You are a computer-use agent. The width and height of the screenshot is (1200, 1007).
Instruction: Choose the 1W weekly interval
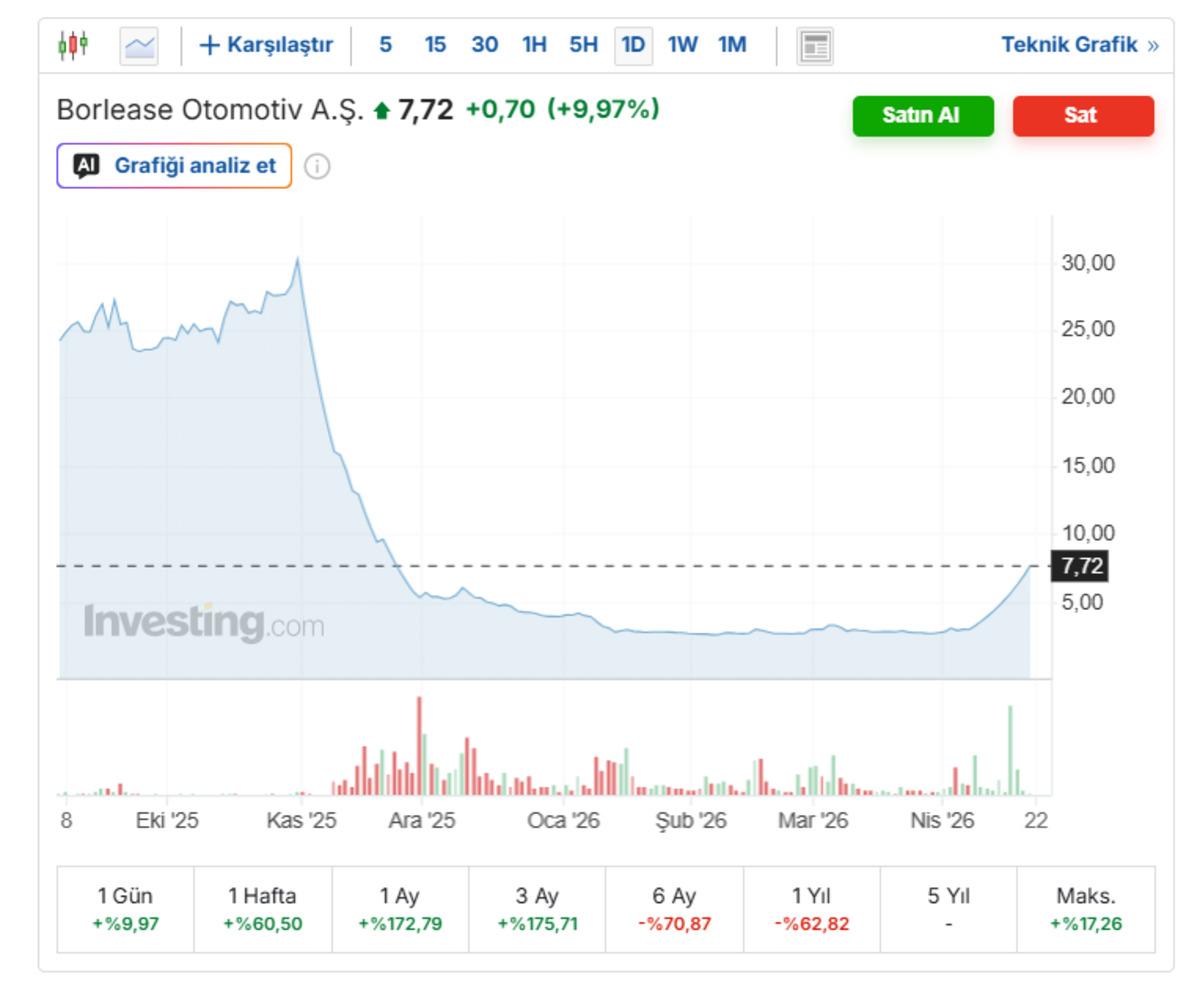tap(682, 46)
